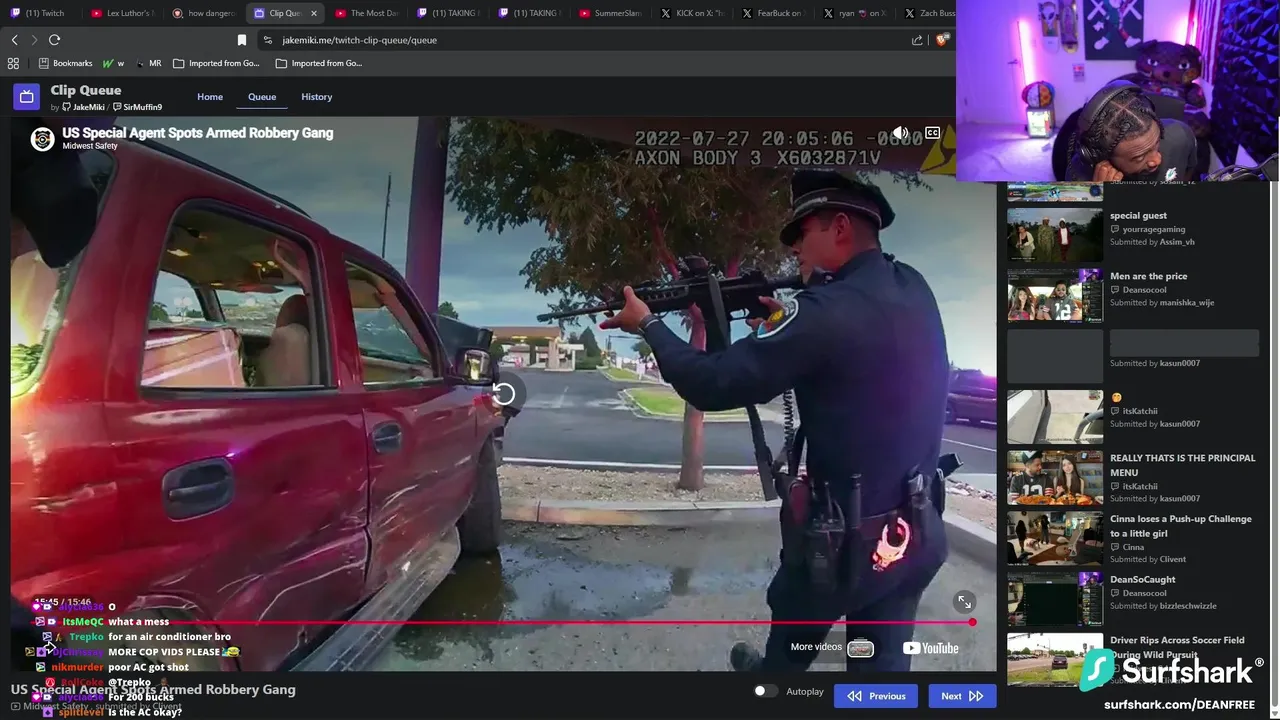The image size is (1280, 720).
Task: Click the itsKatchii emoji clip thumbnail
Action: pos(1055,416)
